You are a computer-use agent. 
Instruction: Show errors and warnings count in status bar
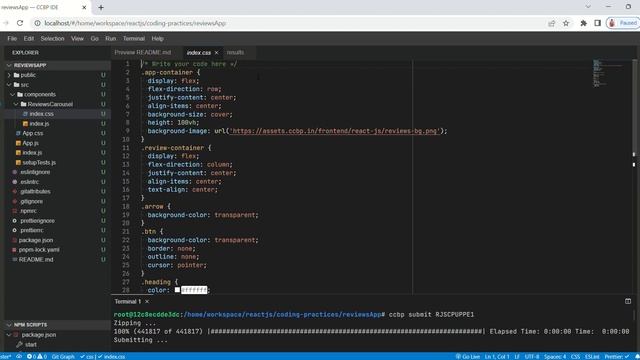[37, 356]
